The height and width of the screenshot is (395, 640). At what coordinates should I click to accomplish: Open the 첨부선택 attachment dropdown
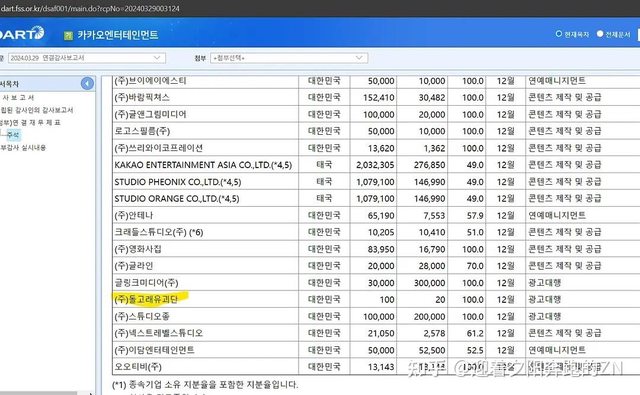click(289, 58)
